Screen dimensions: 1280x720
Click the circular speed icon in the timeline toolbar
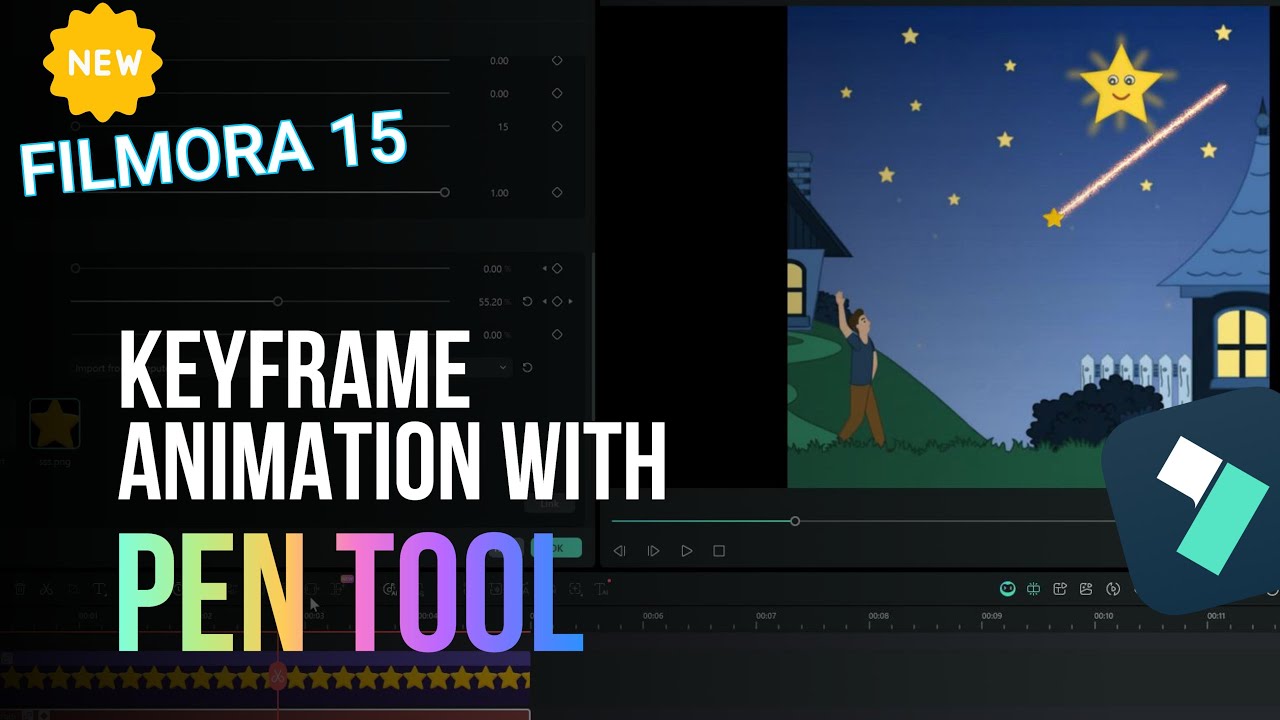[1113, 589]
